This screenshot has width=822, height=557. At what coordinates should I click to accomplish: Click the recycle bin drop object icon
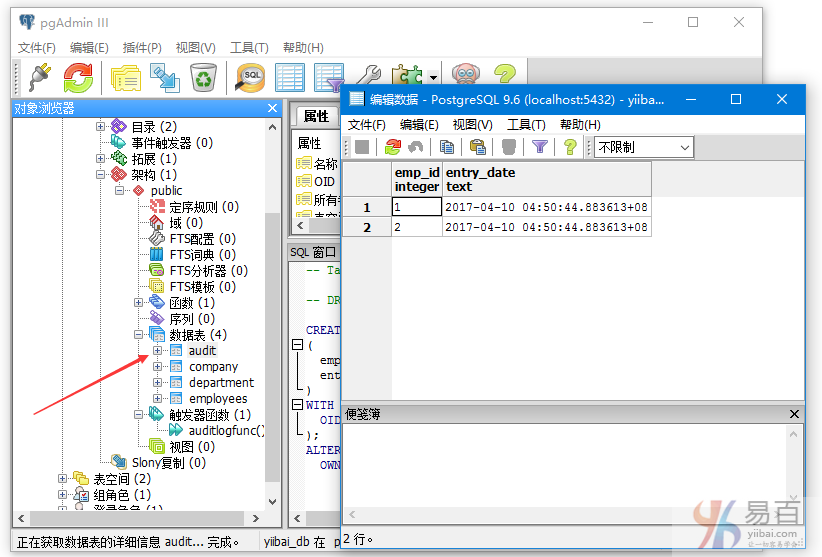point(203,77)
